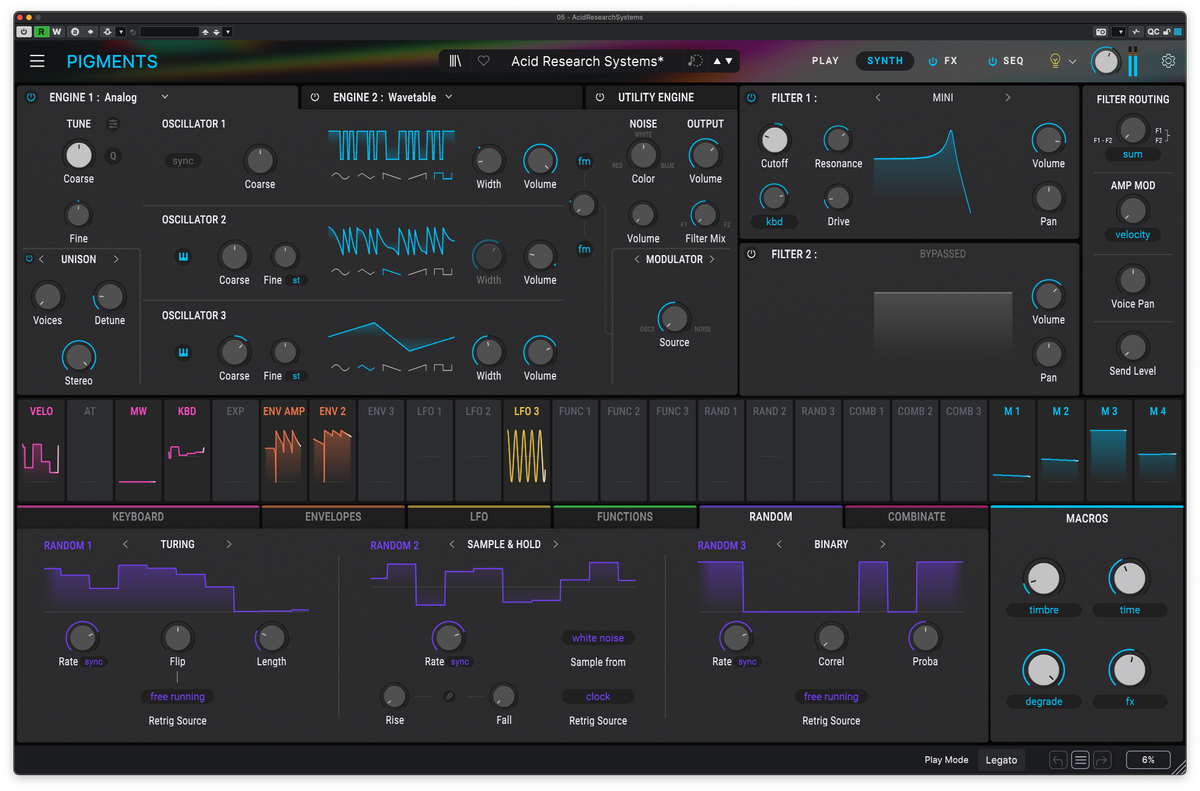The width and height of the screenshot is (1200, 791).
Task: Open the Engine 2 Wavetable type dropdown
Action: coord(449,97)
